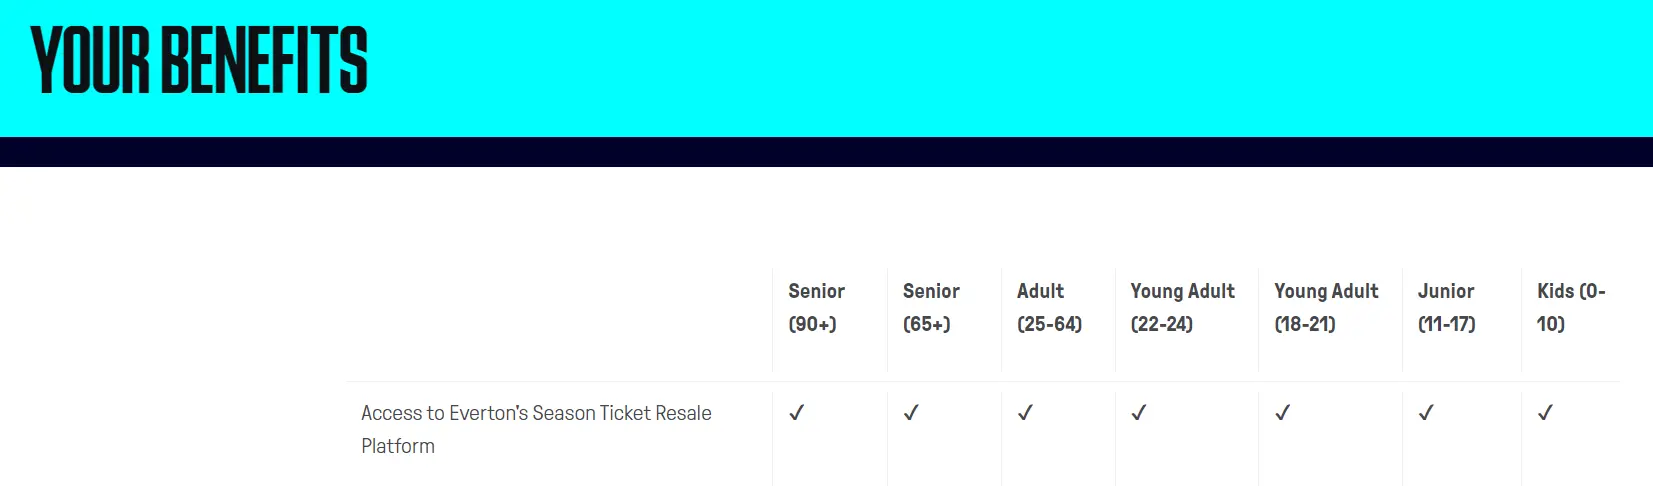1653x486 pixels.
Task: Click the checkmark under Young Adult (18-21)
Action: pyautogui.click(x=1283, y=413)
